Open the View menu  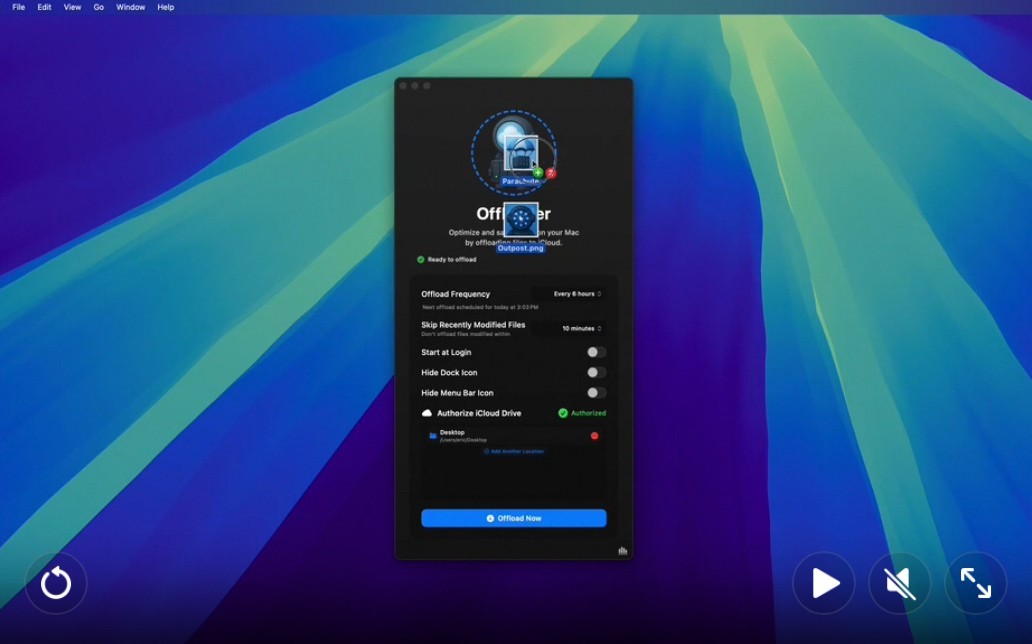[72, 7]
